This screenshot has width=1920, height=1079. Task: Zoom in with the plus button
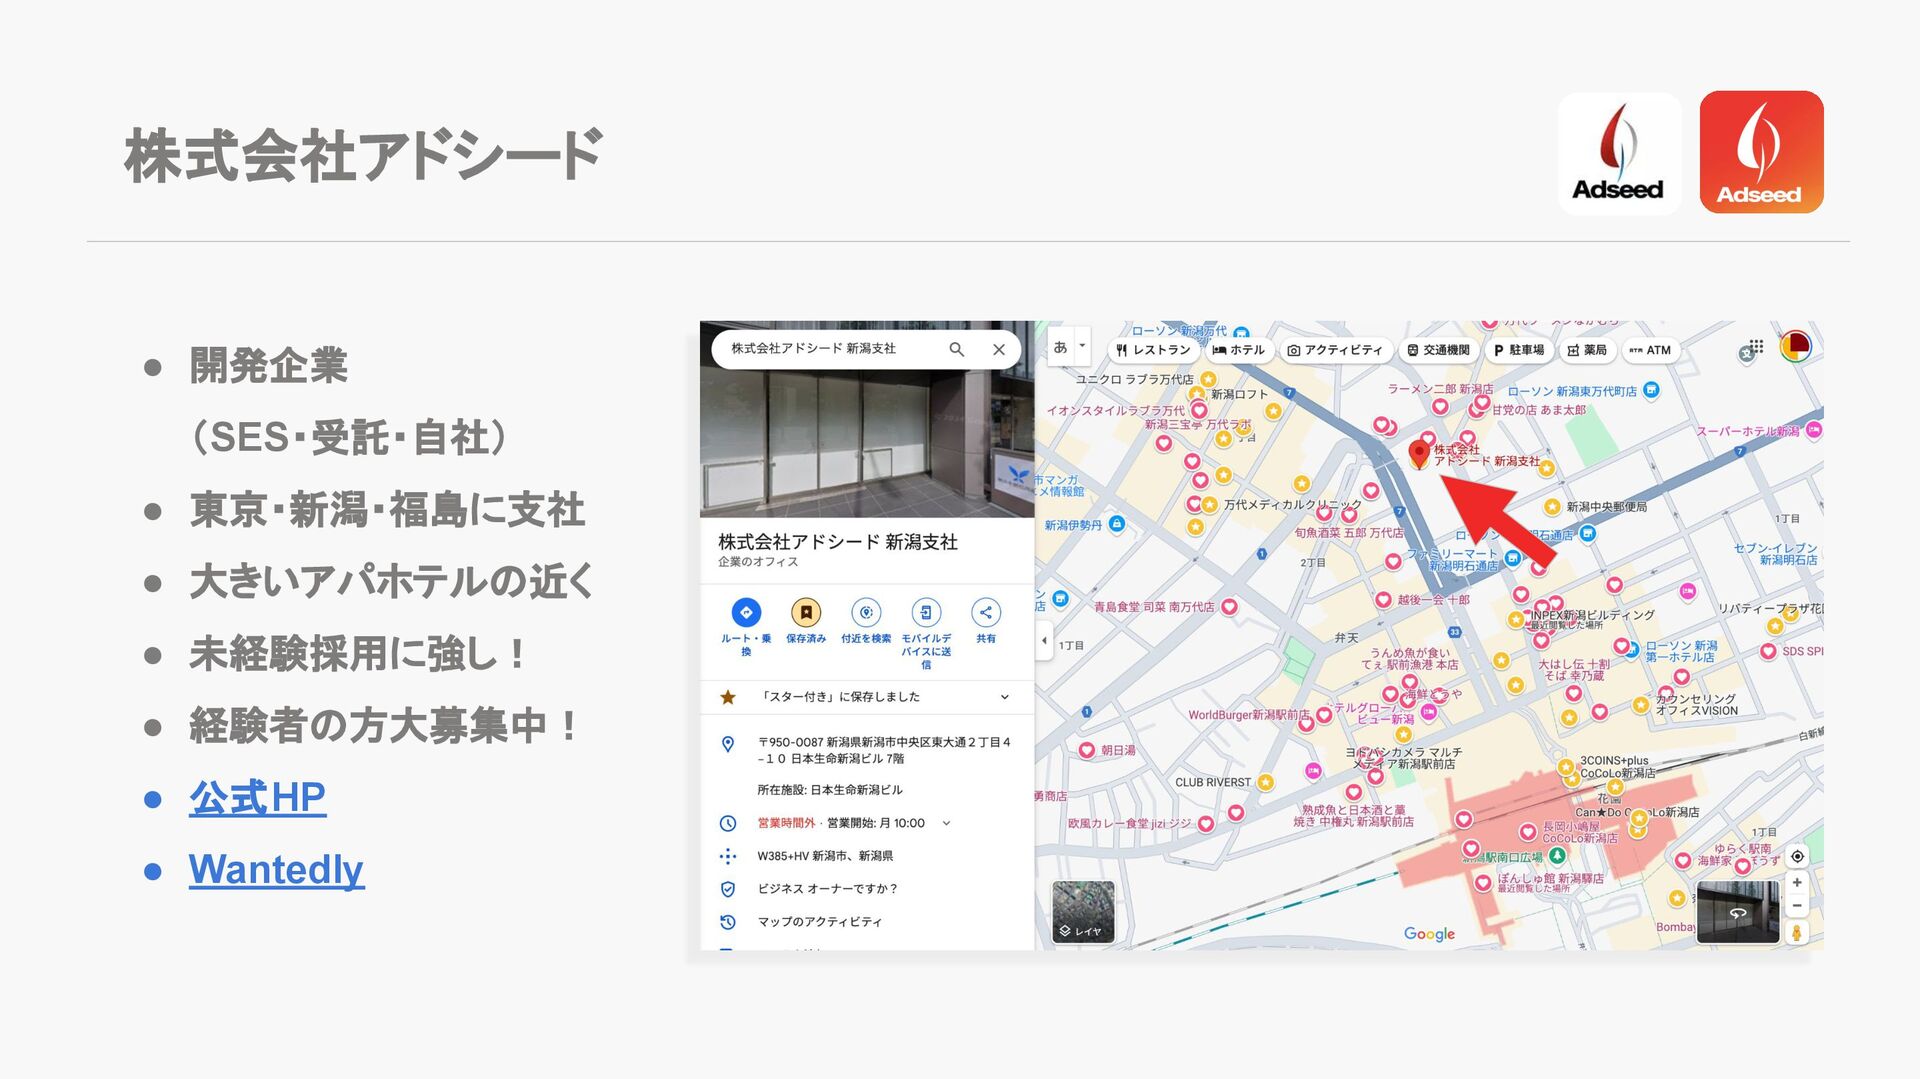click(1797, 882)
